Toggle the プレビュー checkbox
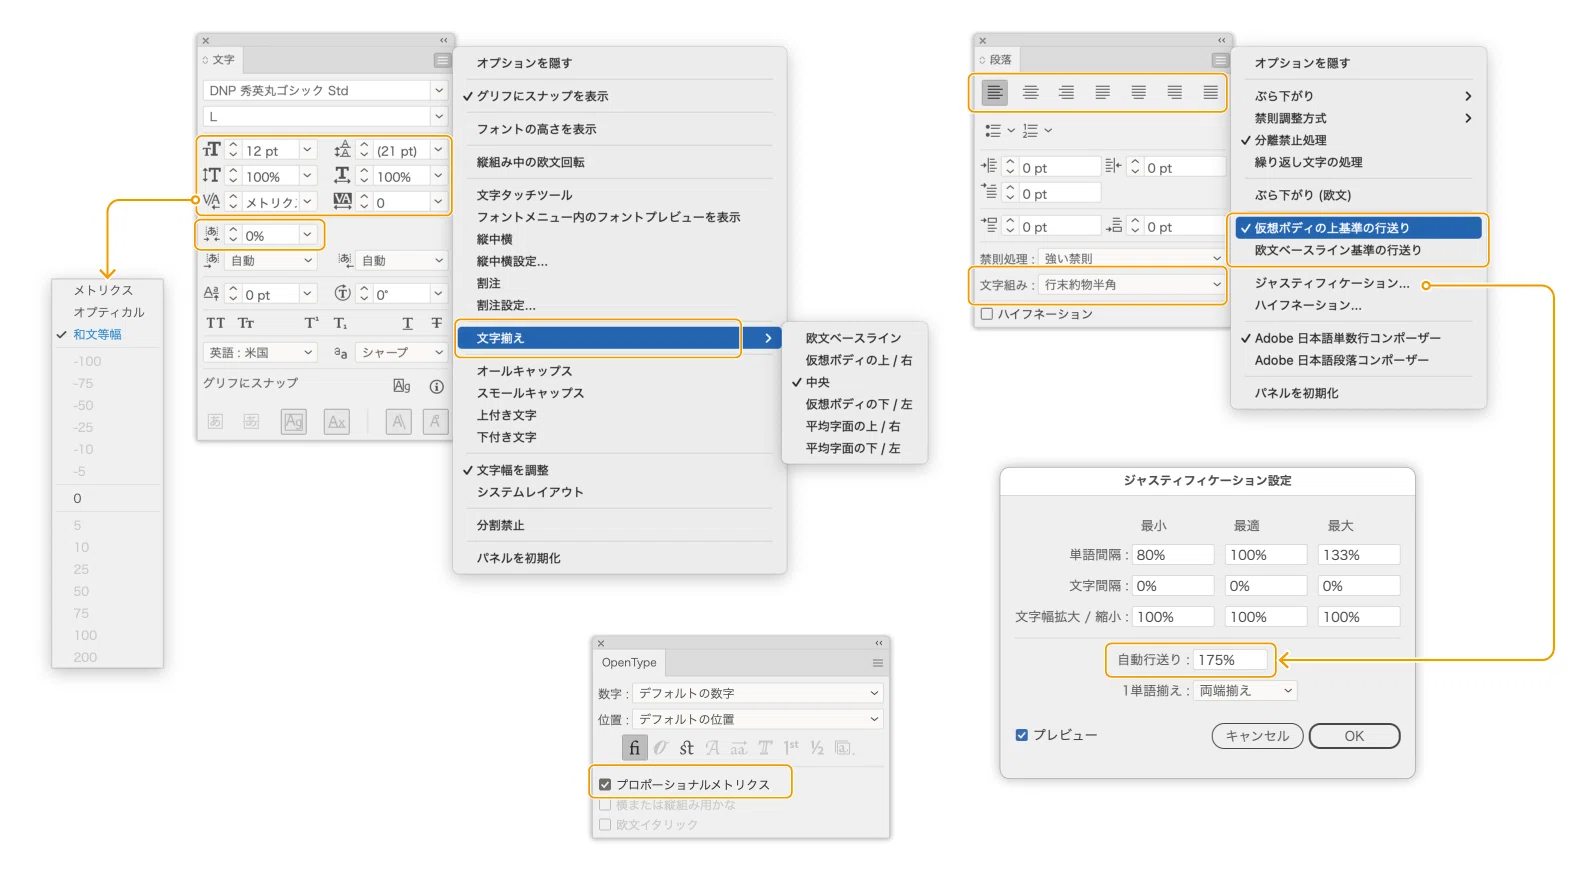The image size is (1584, 874). click(1021, 735)
